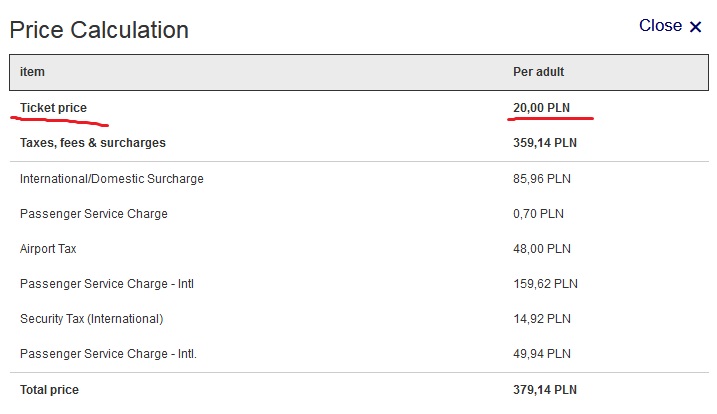The width and height of the screenshot is (717, 414).
Task: Click the 'item' column header
Action: (32, 72)
